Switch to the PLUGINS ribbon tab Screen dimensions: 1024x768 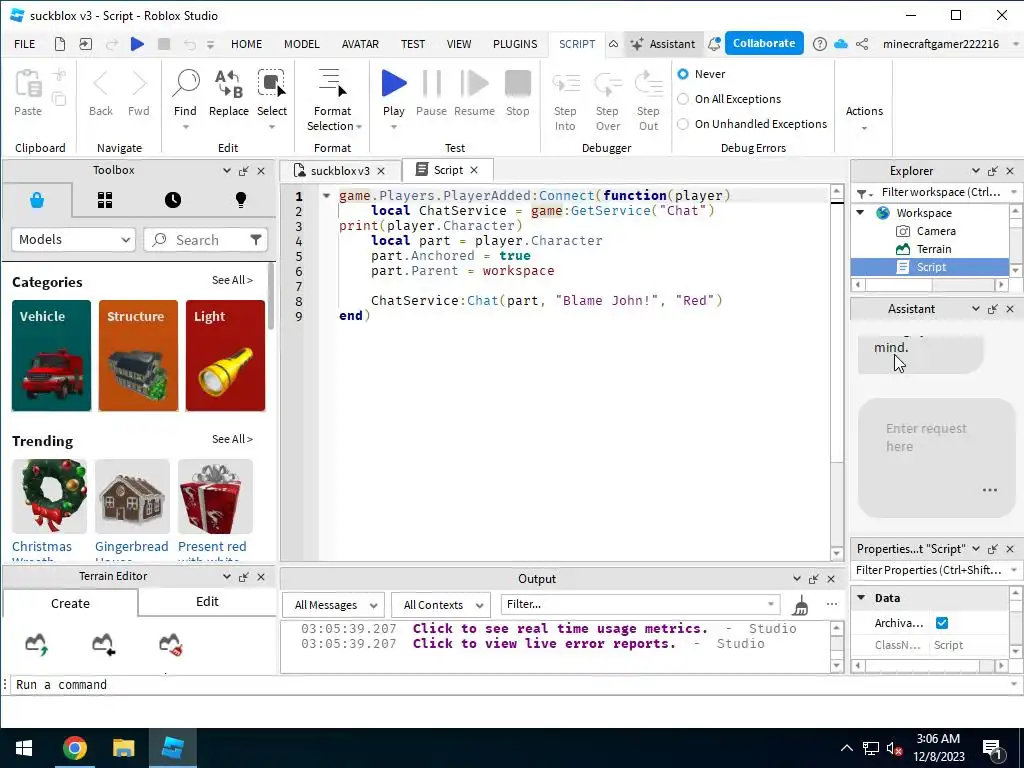click(515, 44)
